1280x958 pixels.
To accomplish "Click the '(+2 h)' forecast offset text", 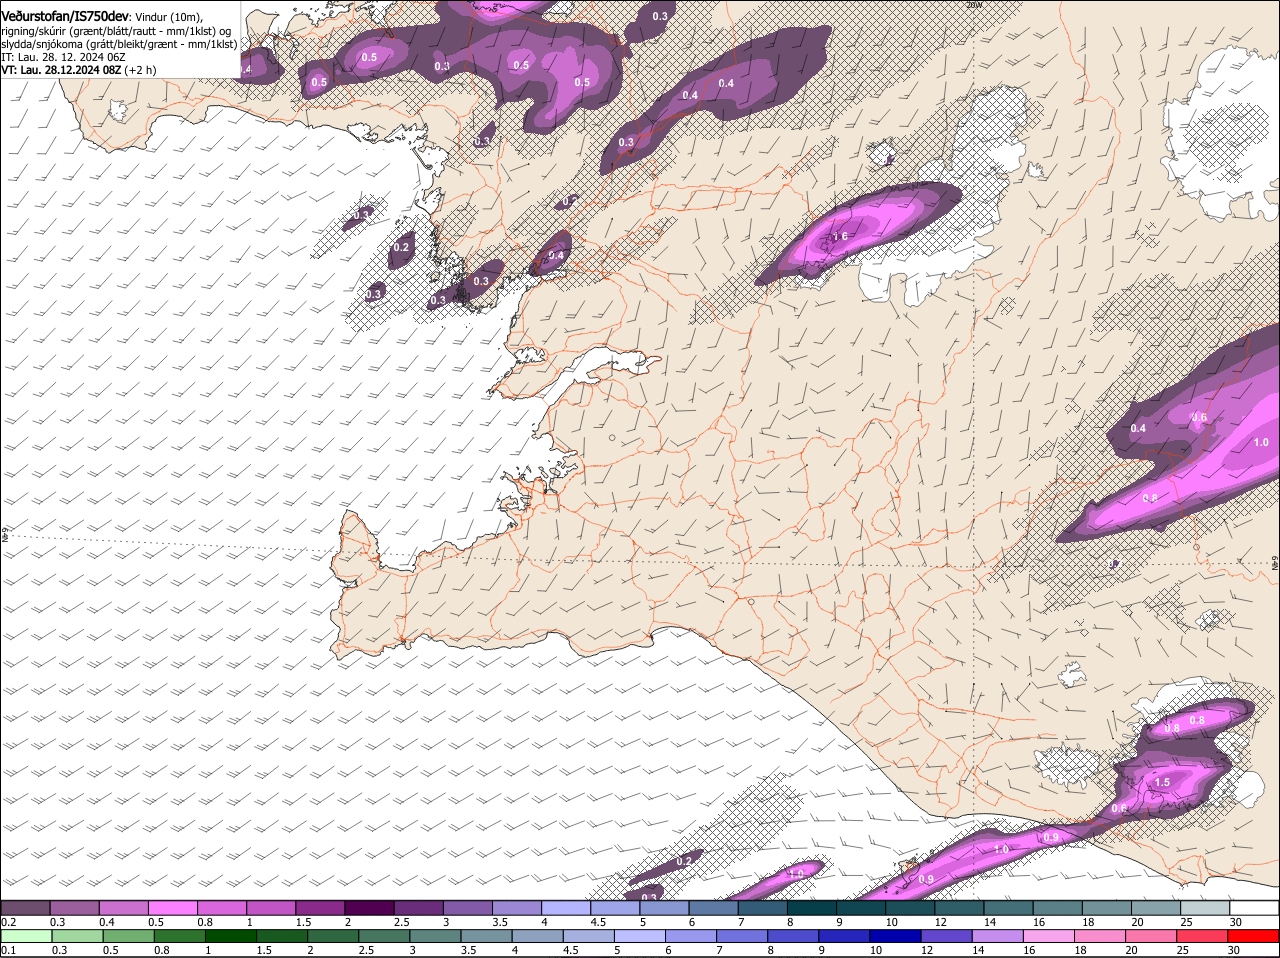I will pos(142,70).
